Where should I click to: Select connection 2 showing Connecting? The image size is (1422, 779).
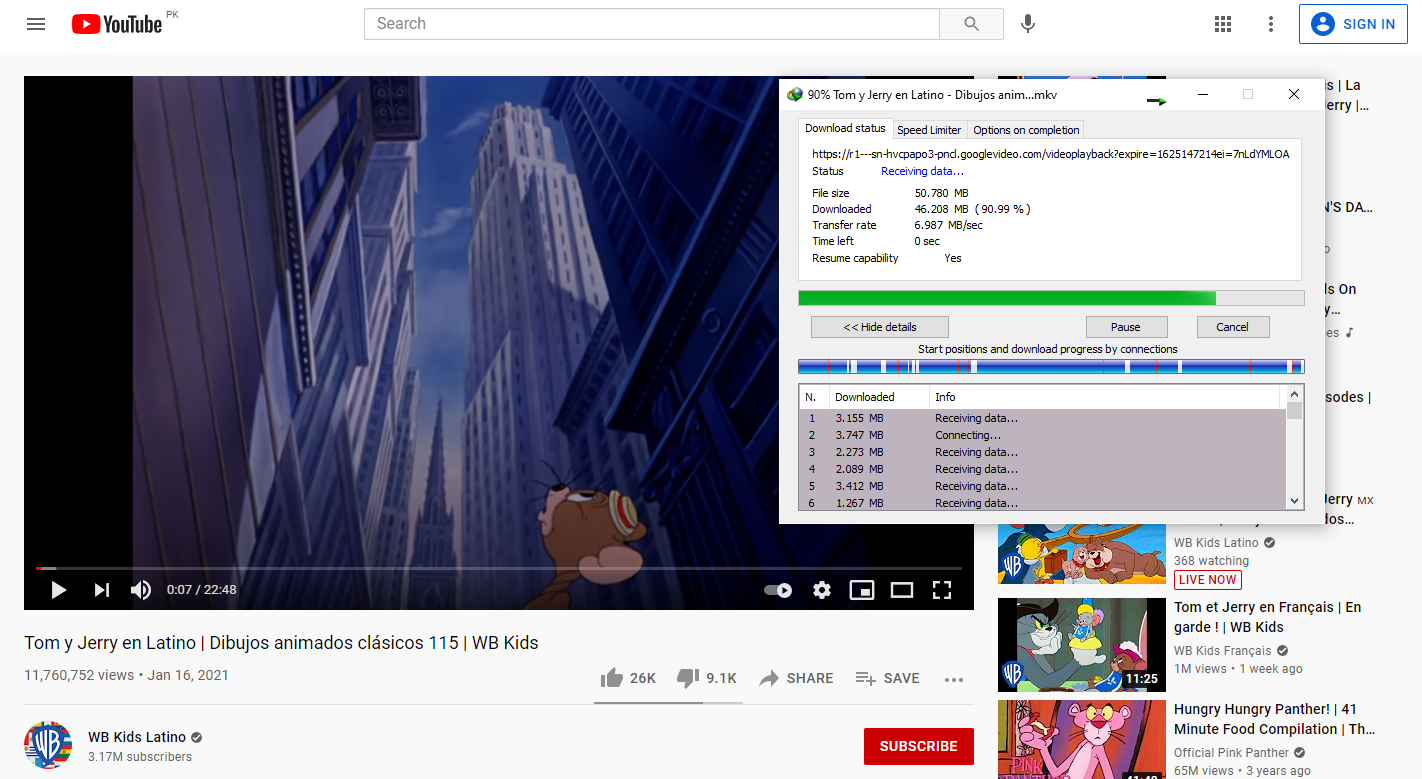click(x=1041, y=435)
